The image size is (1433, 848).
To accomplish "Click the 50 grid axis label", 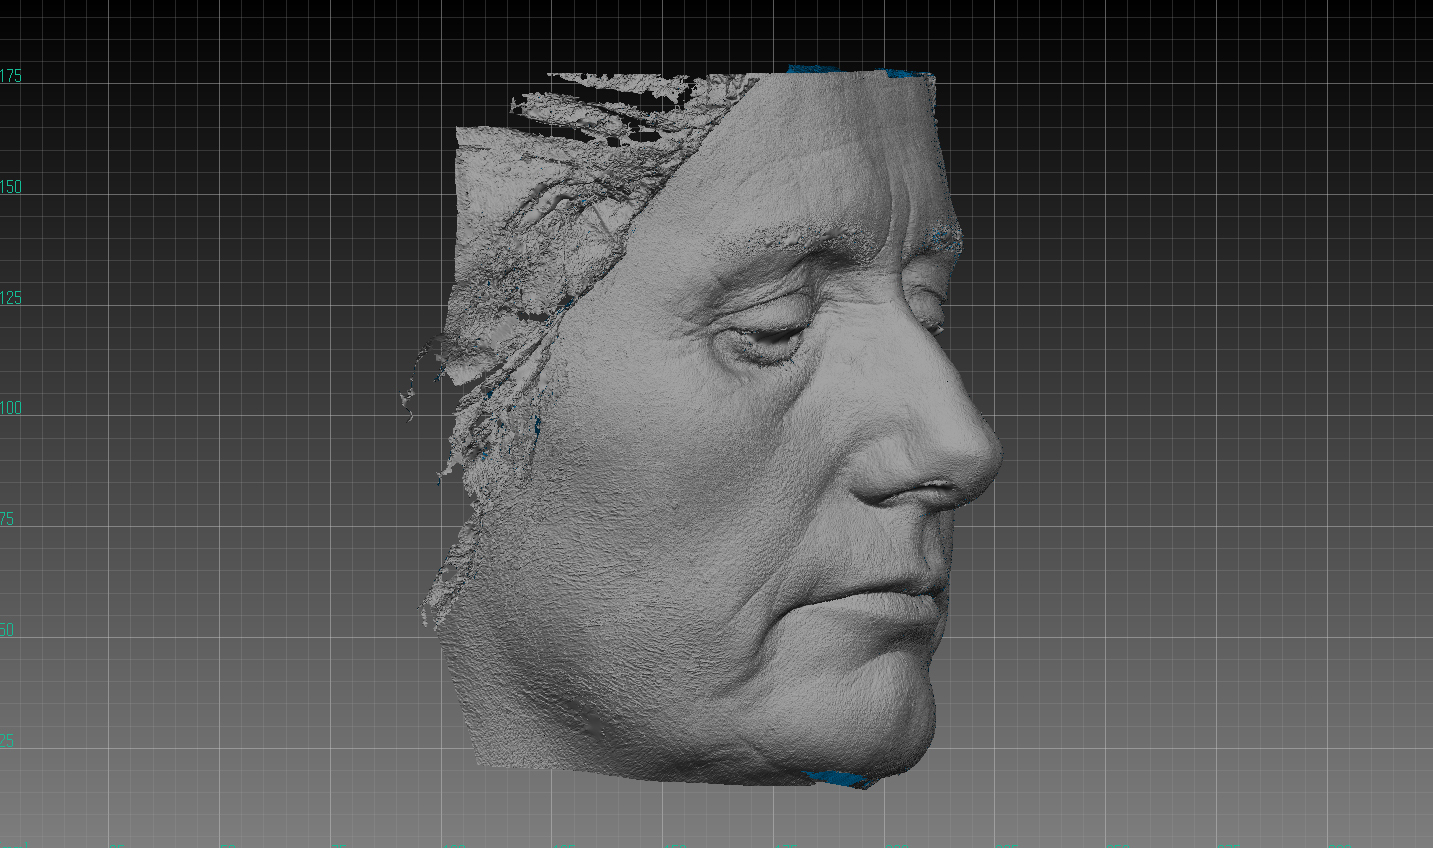I will (8, 630).
